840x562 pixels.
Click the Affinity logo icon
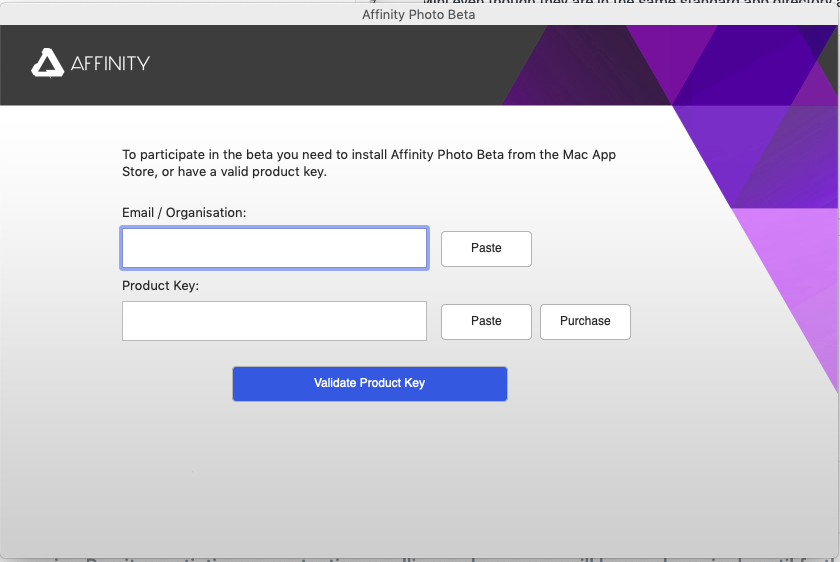click(48, 63)
